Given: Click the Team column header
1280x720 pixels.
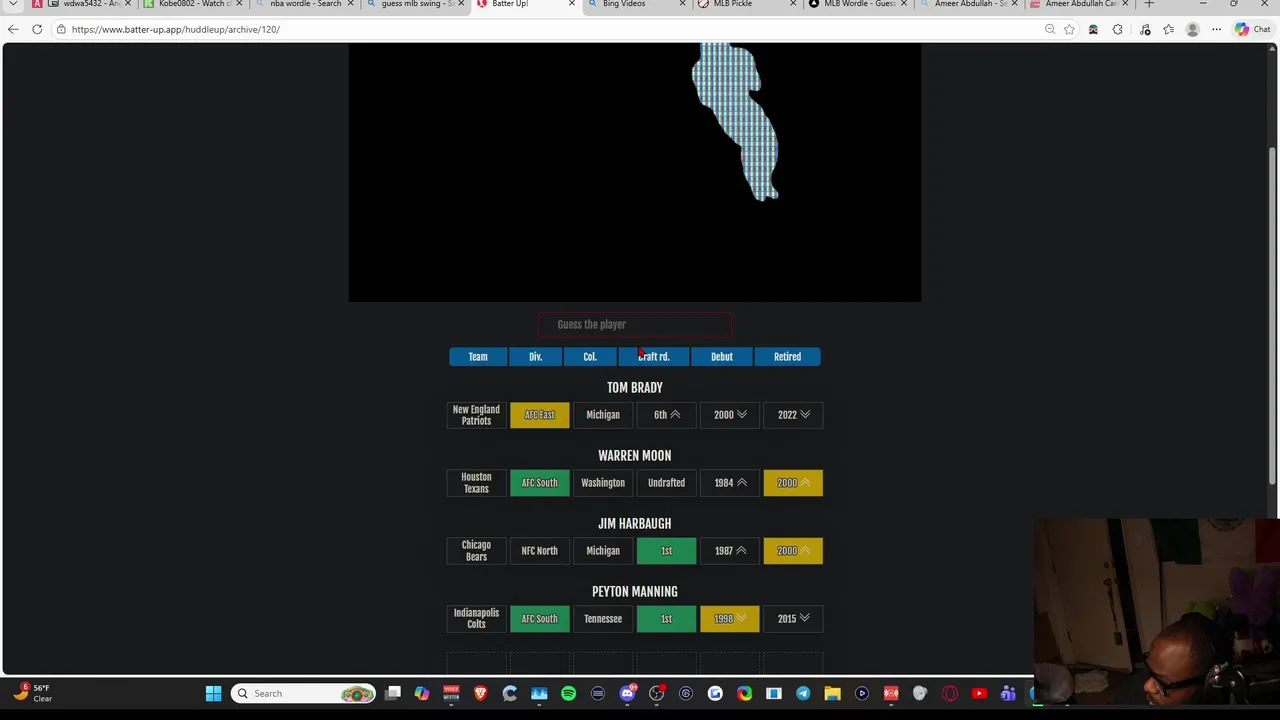Looking at the screenshot, I should tap(478, 357).
